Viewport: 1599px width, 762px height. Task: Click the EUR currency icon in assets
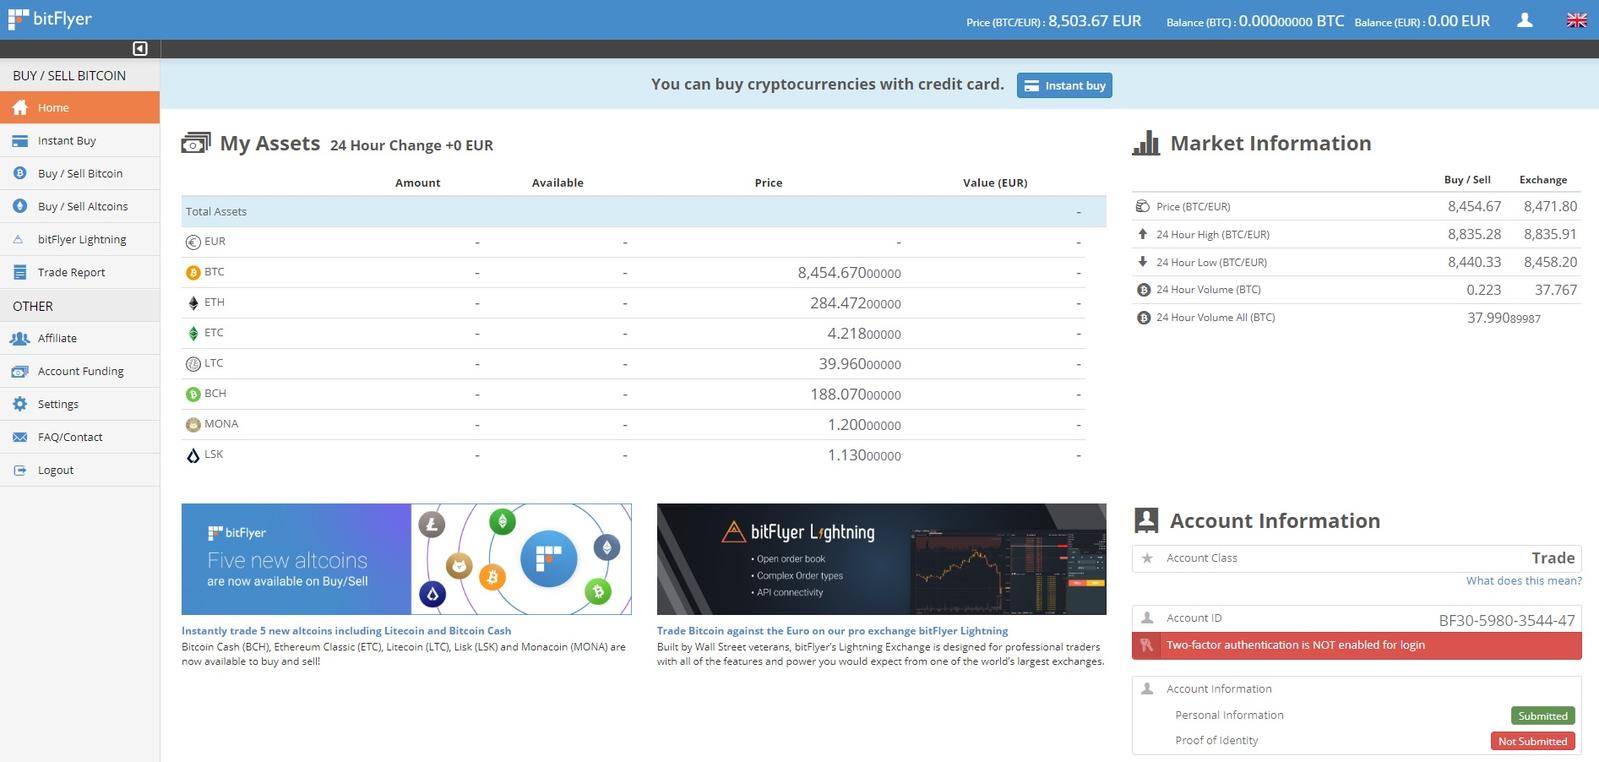point(193,242)
